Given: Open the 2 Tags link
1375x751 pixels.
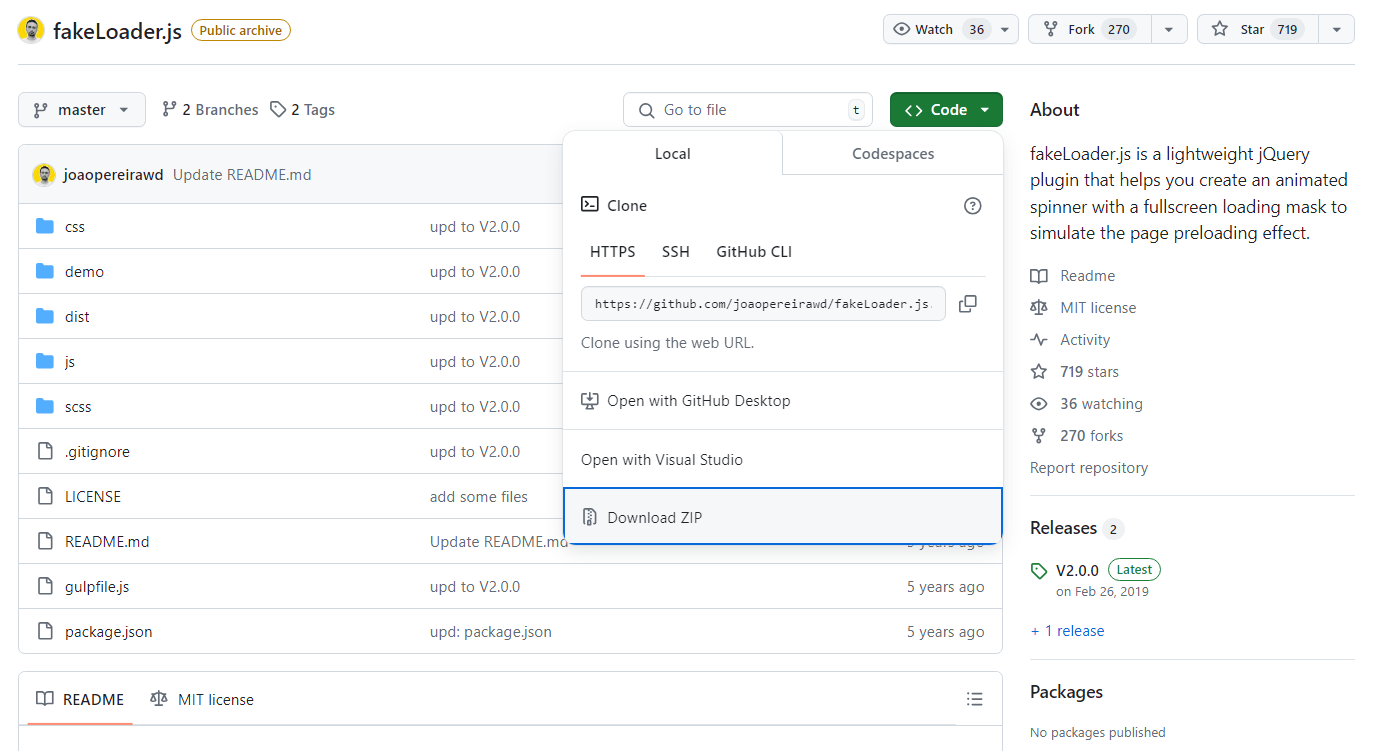Looking at the screenshot, I should click(302, 110).
